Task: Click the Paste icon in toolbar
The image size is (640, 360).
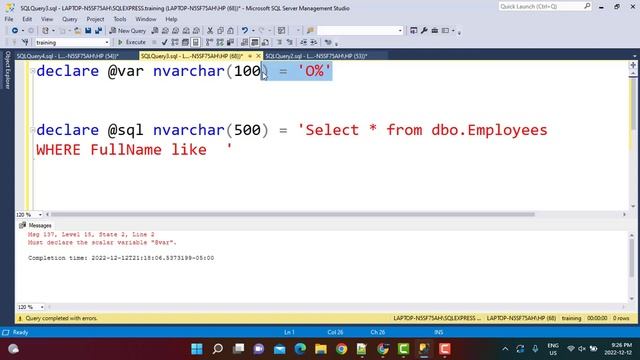Action: click(x=231, y=31)
